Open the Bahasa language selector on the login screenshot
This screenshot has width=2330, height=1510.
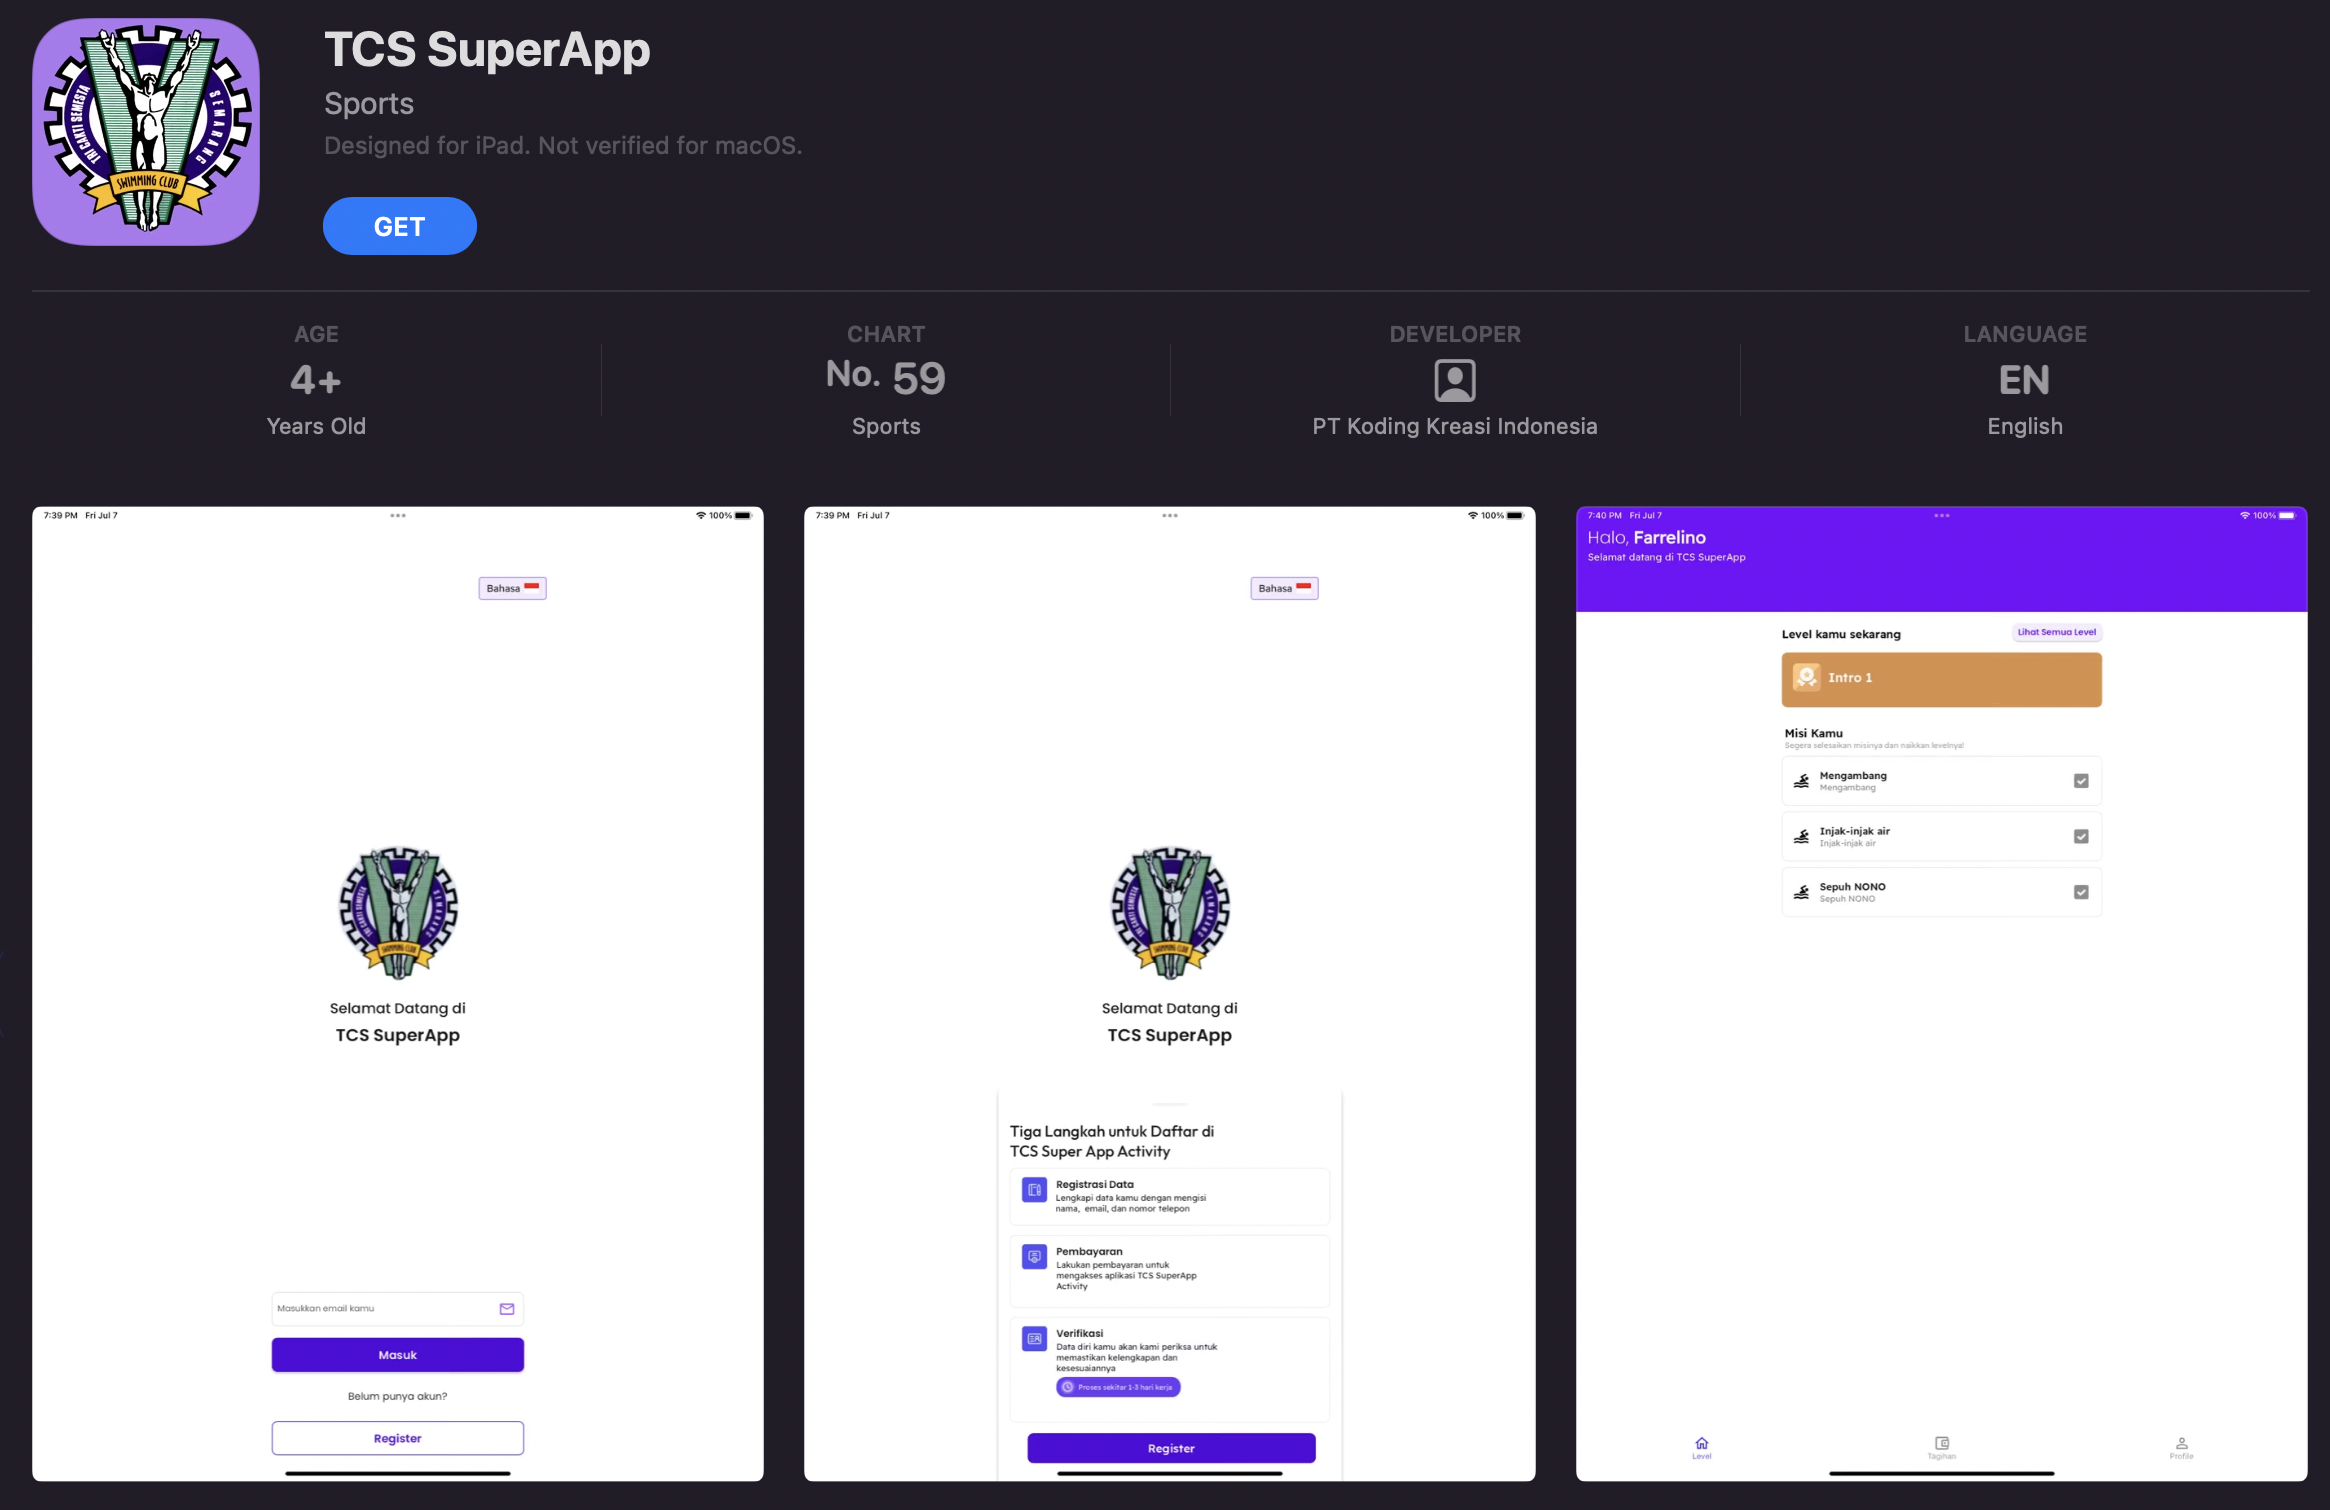[x=513, y=588]
